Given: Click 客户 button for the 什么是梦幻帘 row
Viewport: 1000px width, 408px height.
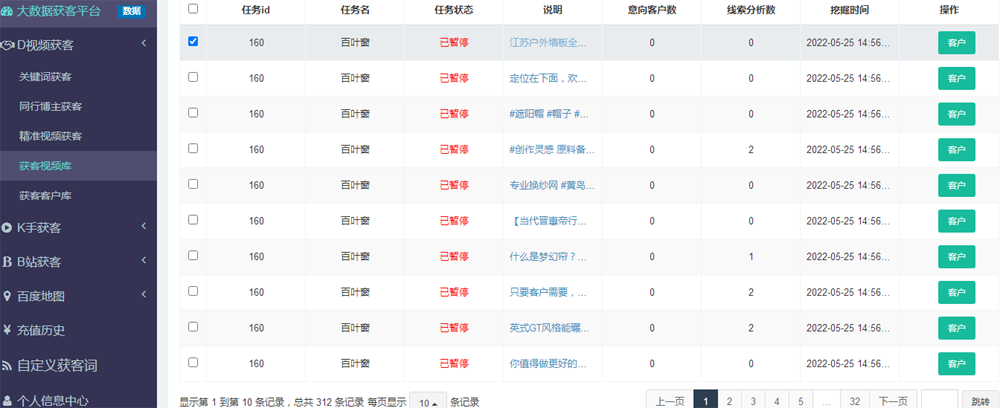Looking at the screenshot, I should (x=956, y=257).
